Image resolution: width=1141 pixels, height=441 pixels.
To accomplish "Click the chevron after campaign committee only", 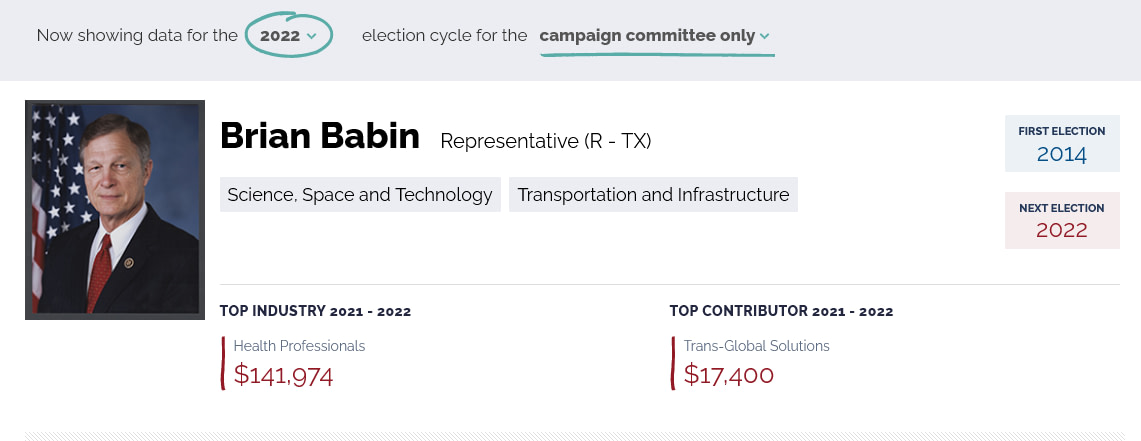I will (764, 36).
